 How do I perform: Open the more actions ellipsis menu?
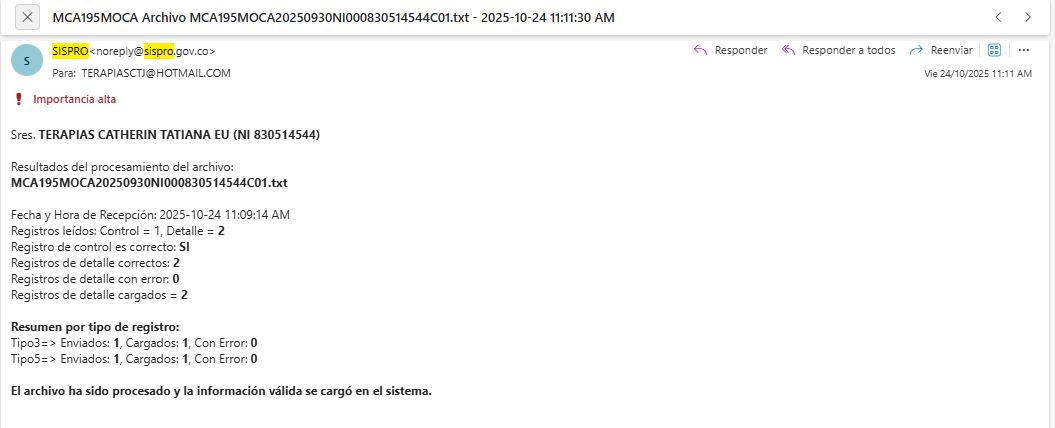tap(1023, 50)
